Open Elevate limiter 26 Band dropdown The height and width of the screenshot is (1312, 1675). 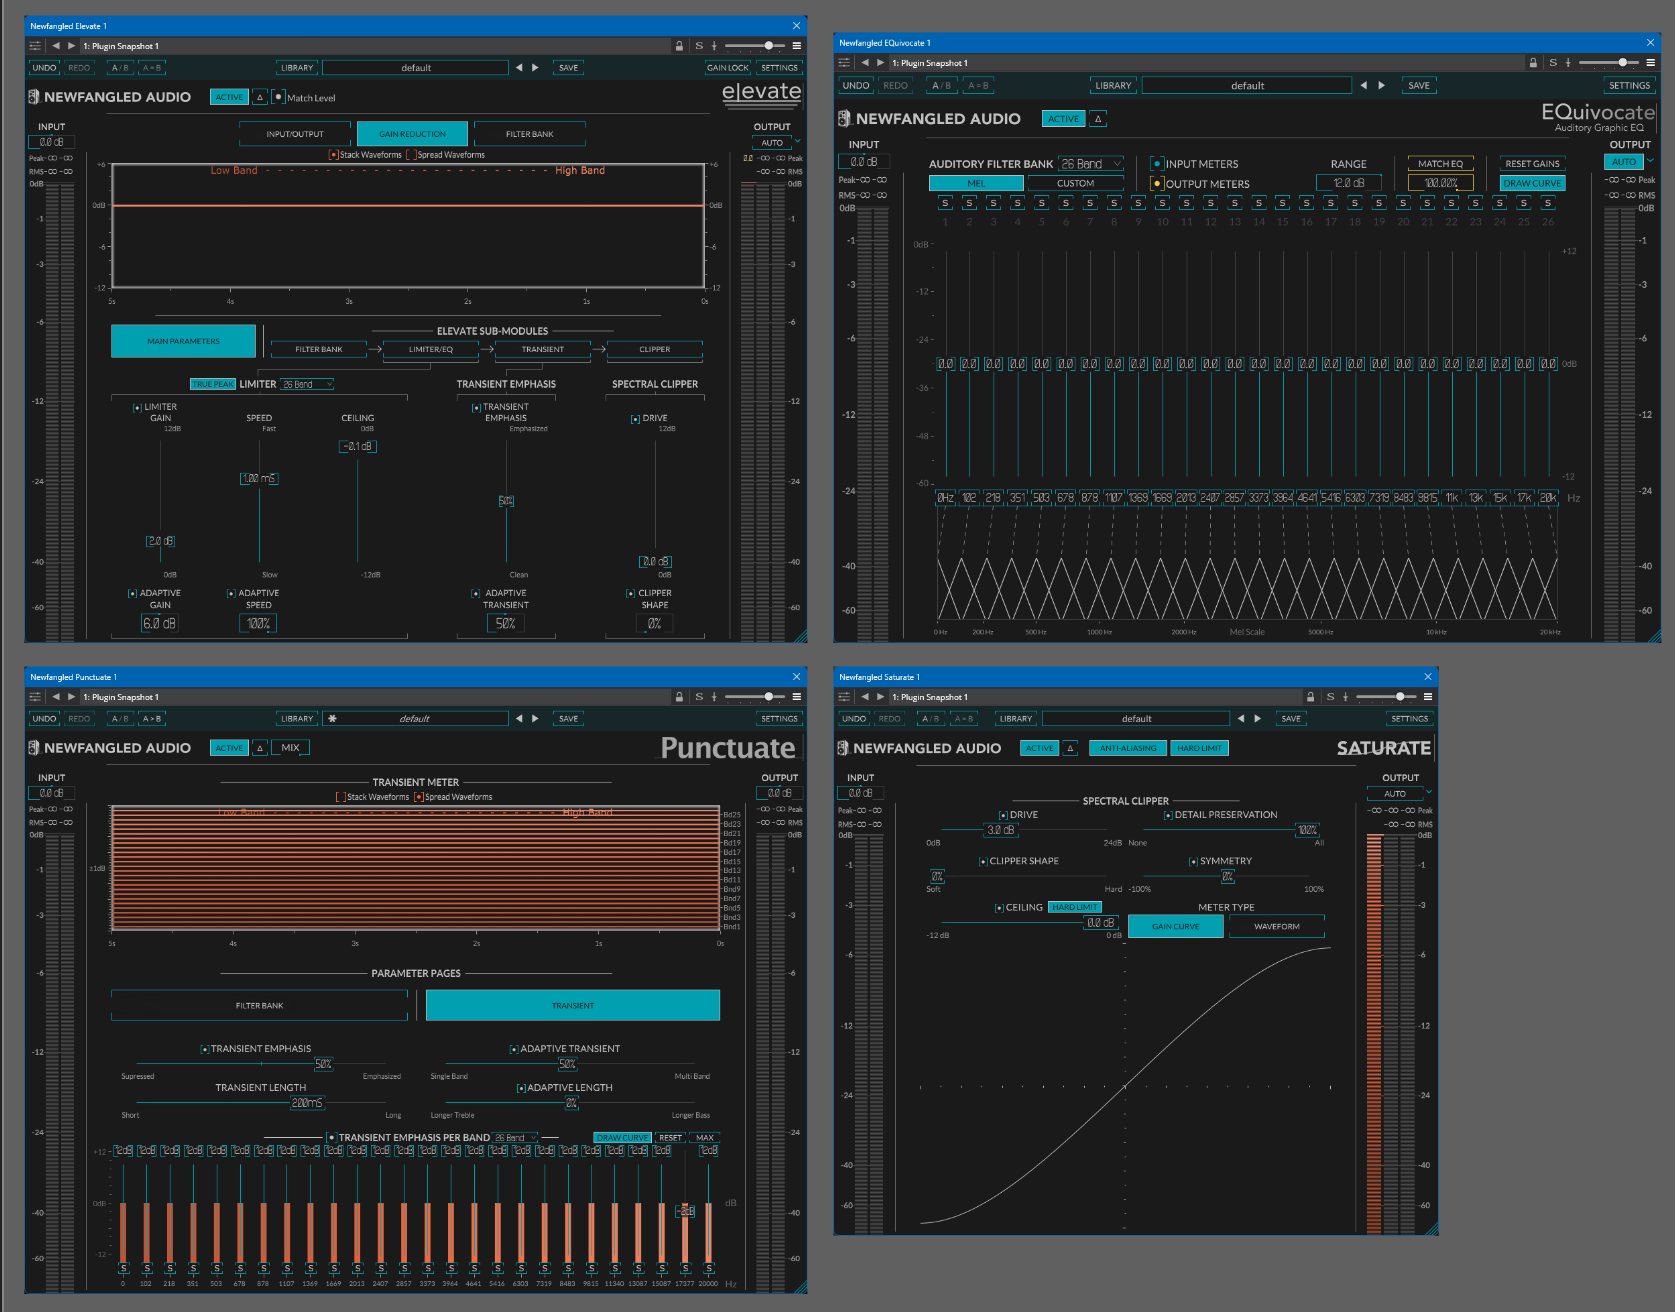click(x=306, y=384)
